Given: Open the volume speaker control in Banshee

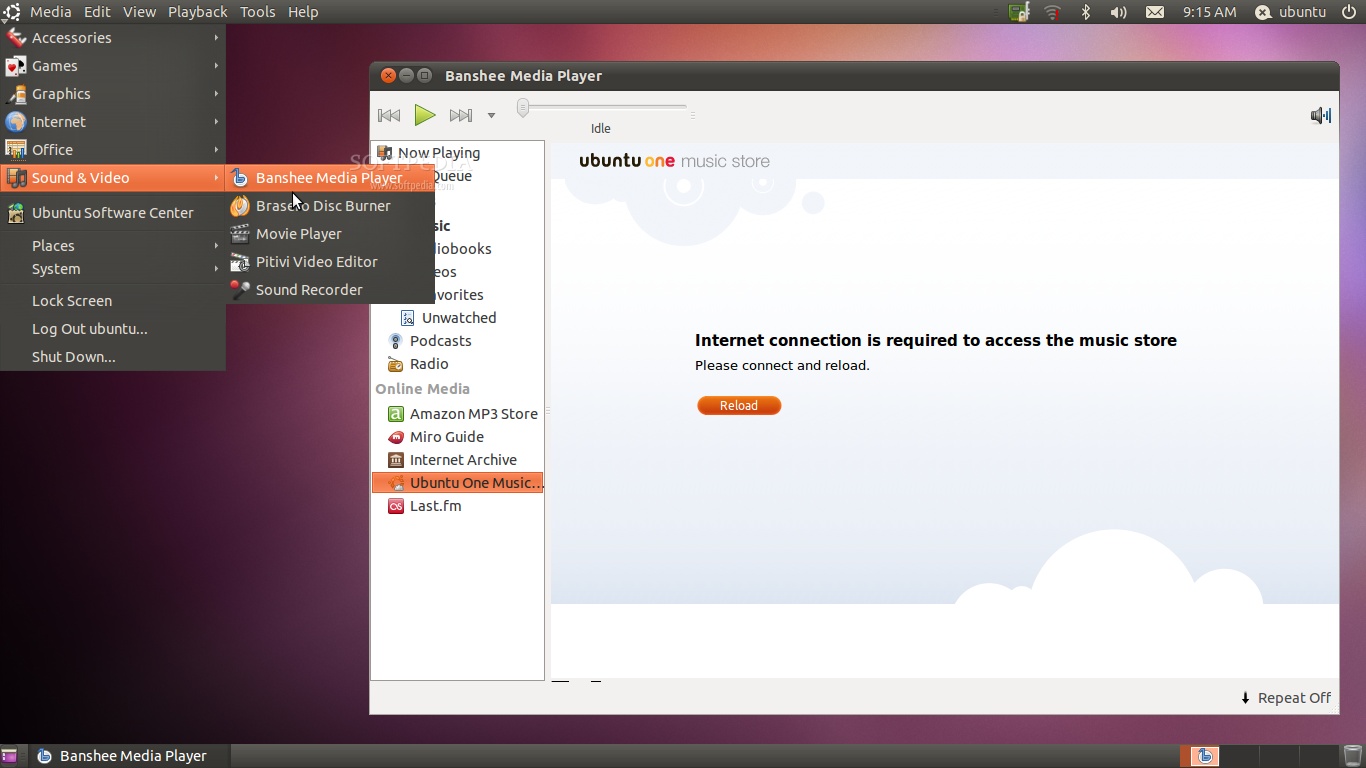Looking at the screenshot, I should click(1321, 115).
